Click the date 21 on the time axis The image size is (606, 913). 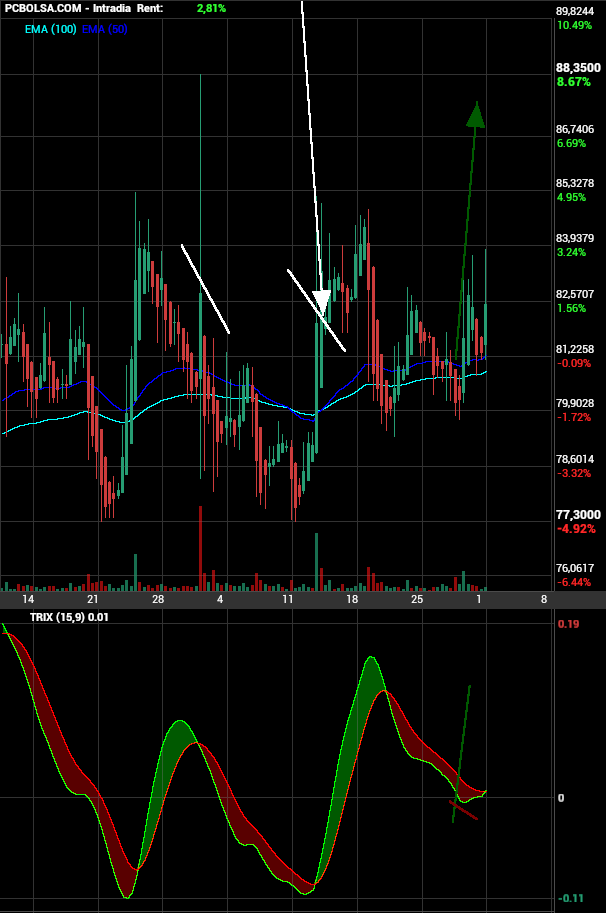pos(93,599)
